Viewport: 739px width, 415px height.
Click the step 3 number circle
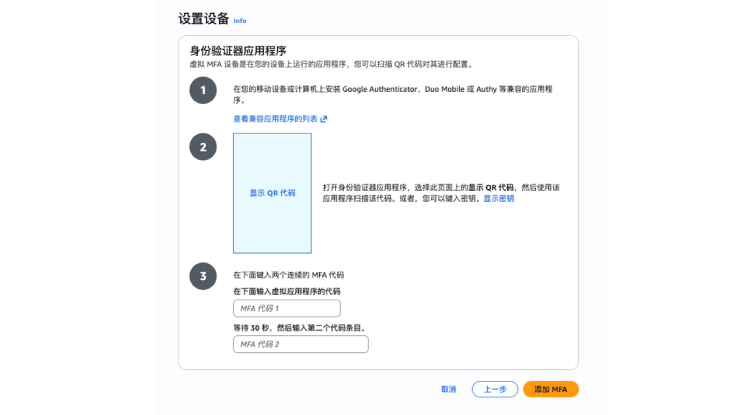pyautogui.click(x=203, y=277)
